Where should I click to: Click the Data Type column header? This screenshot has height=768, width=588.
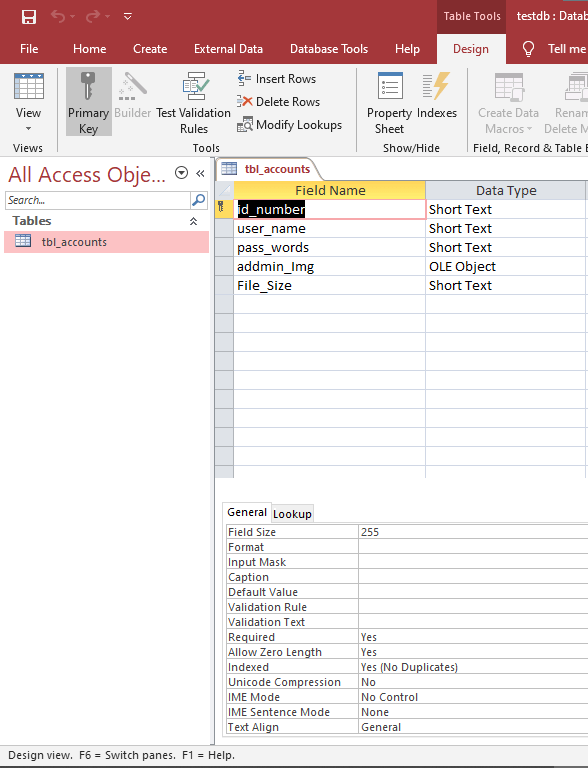(506, 191)
